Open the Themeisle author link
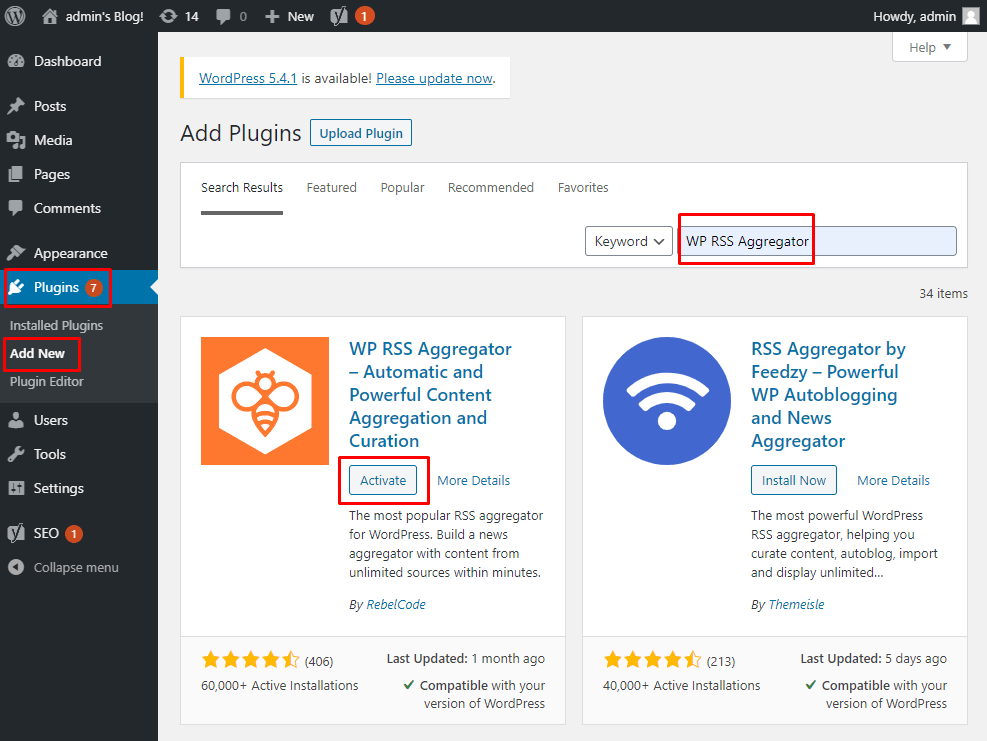 (x=796, y=604)
